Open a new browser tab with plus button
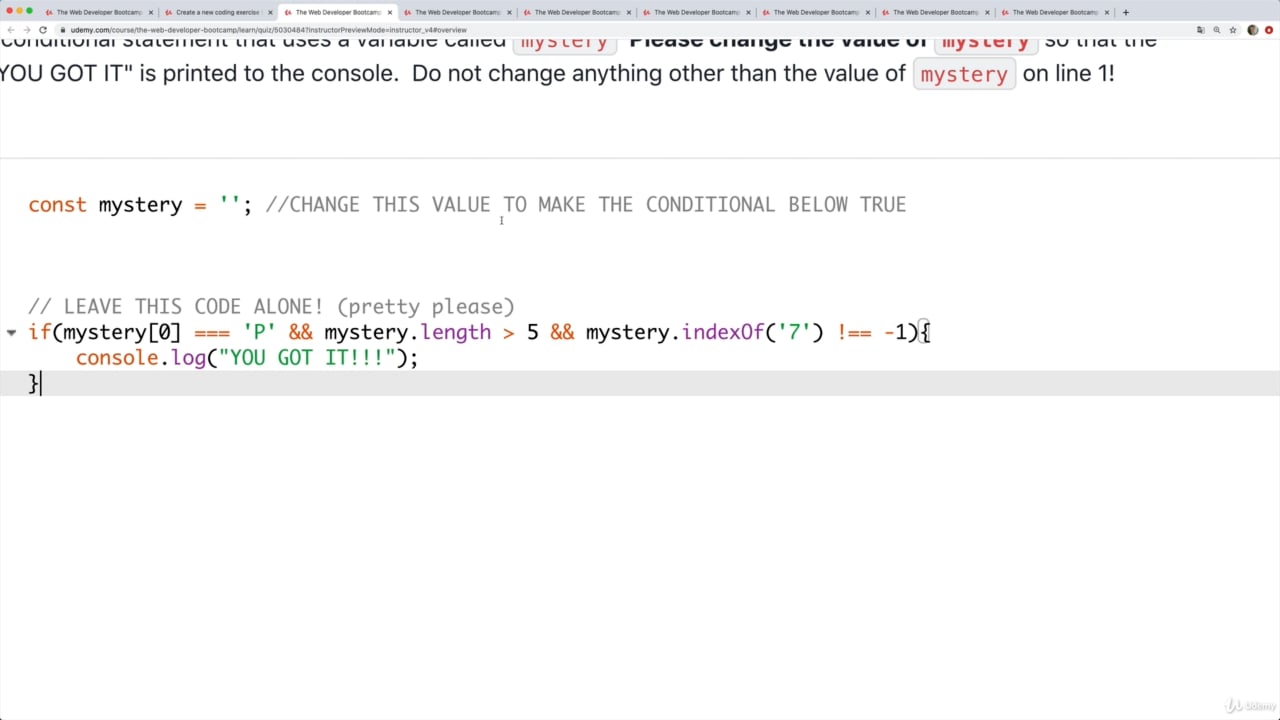The image size is (1280, 720). [1126, 12]
